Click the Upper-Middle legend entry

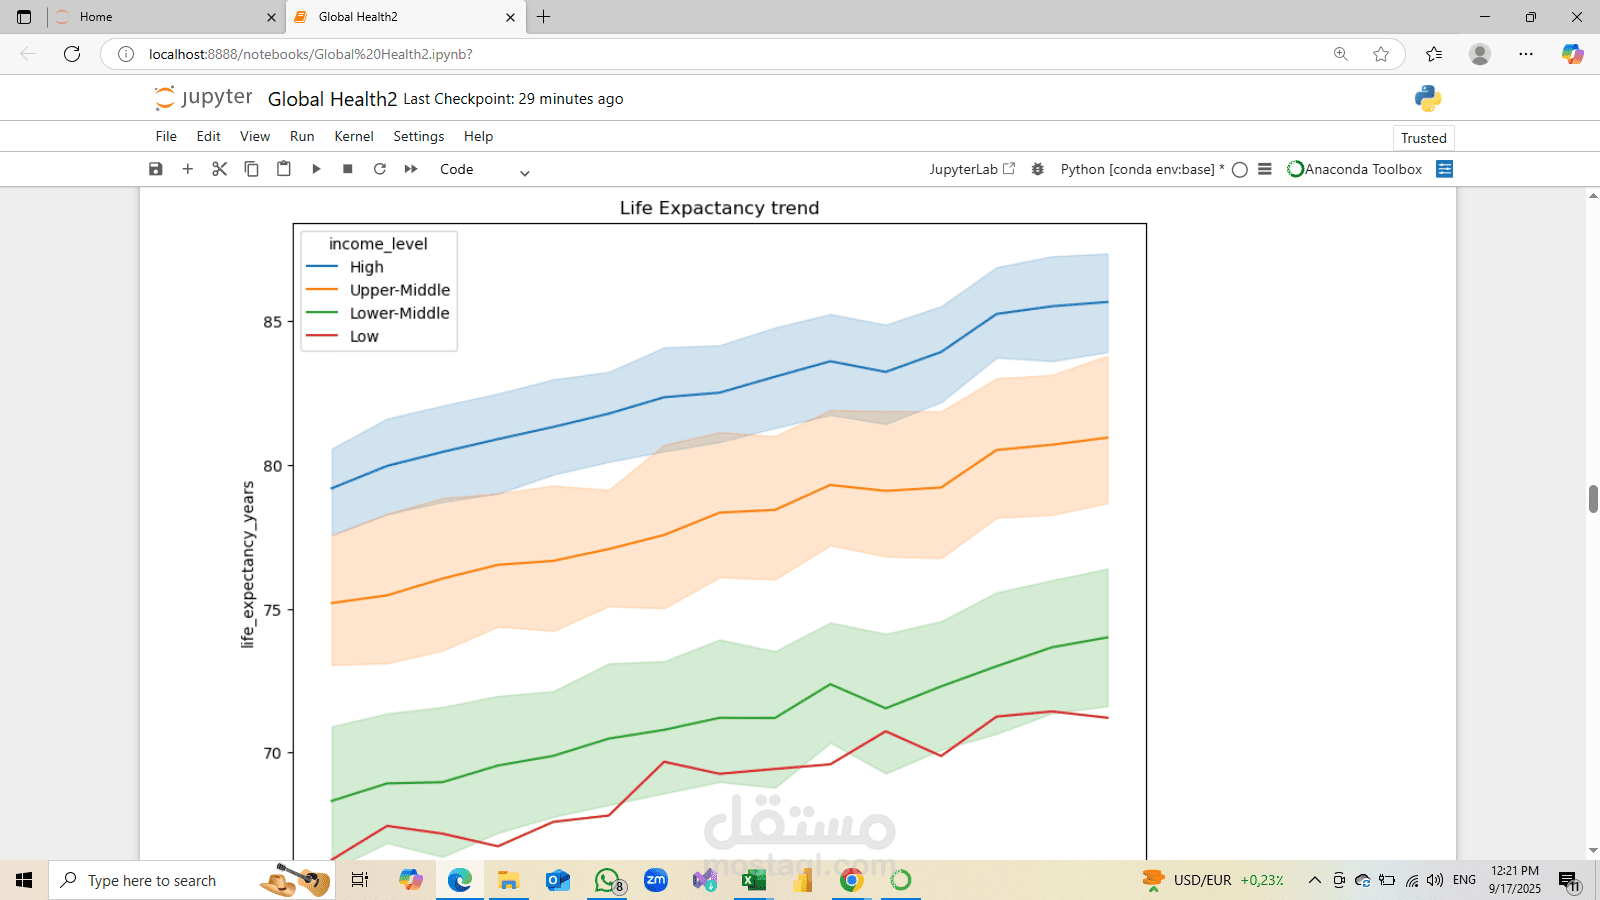pyautogui.click(x=378, y=290)
